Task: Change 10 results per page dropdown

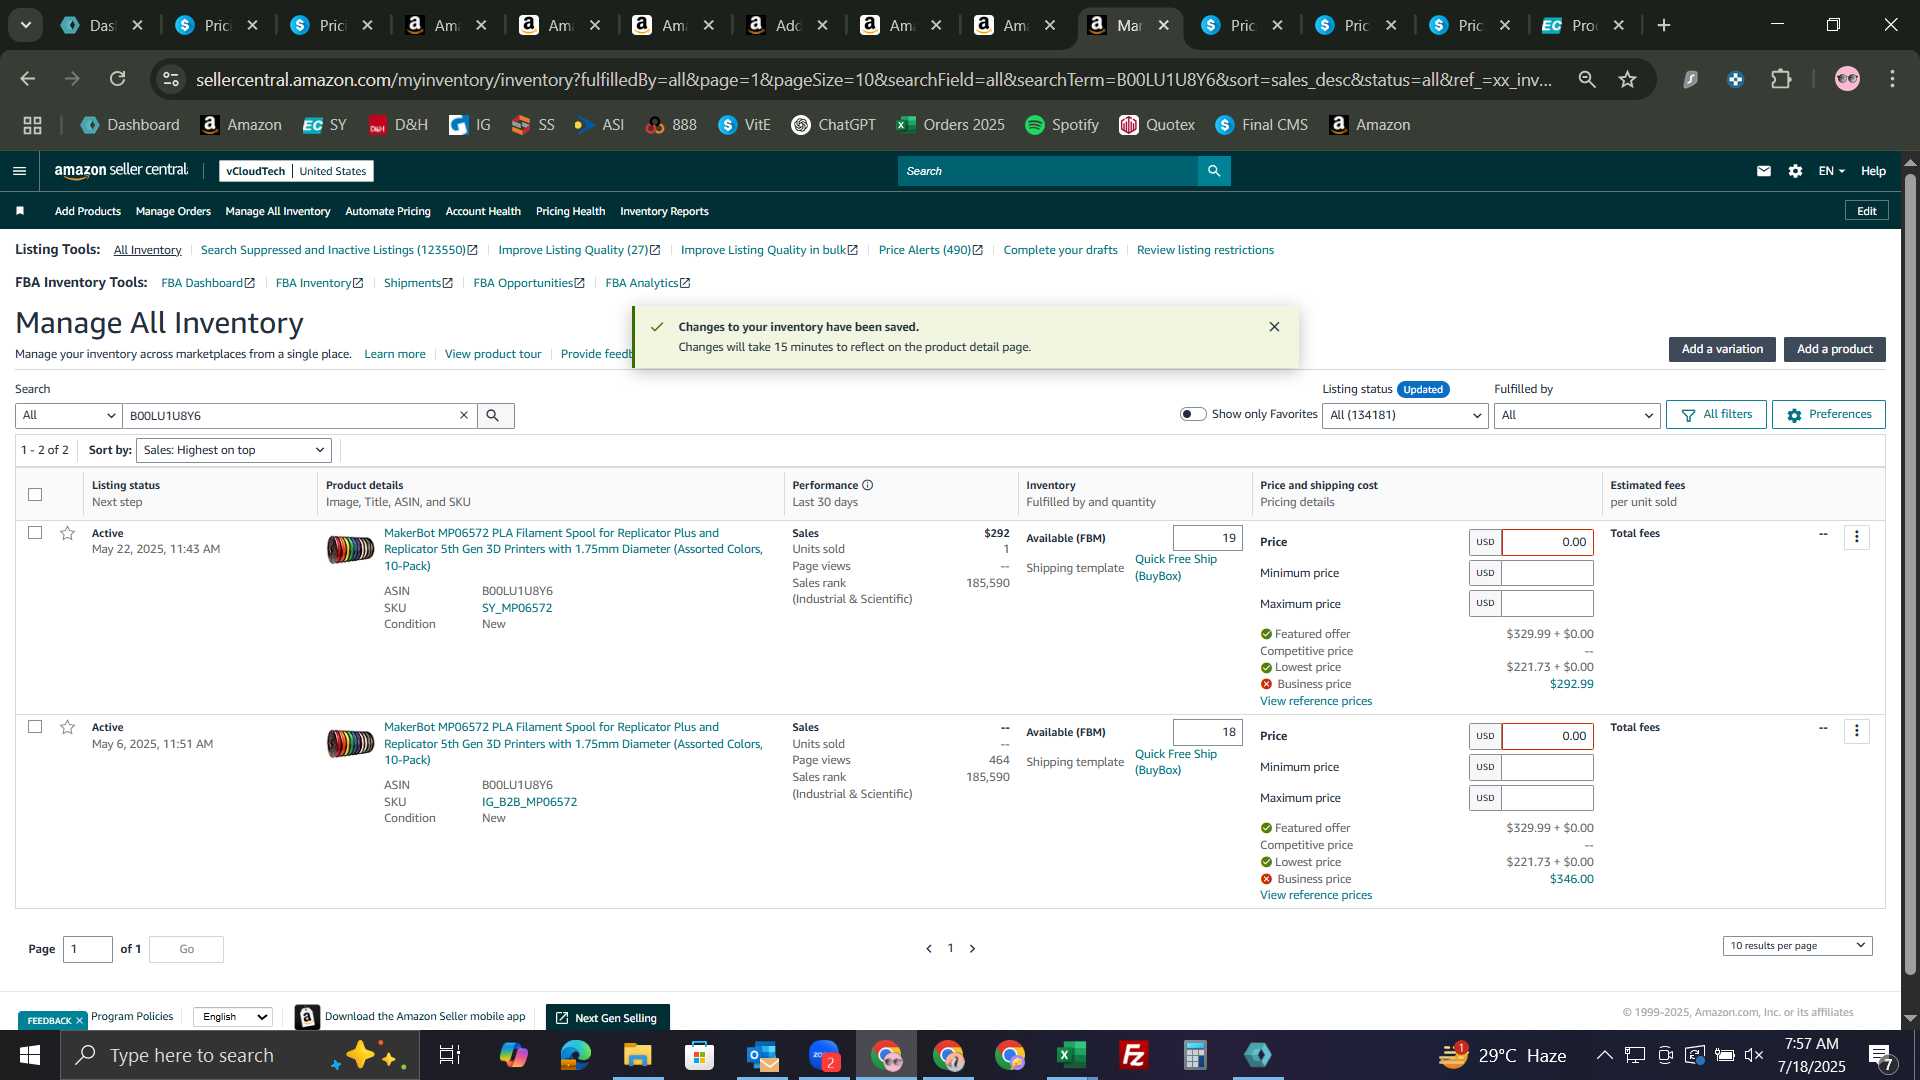Action: [x=1797, y=946]
